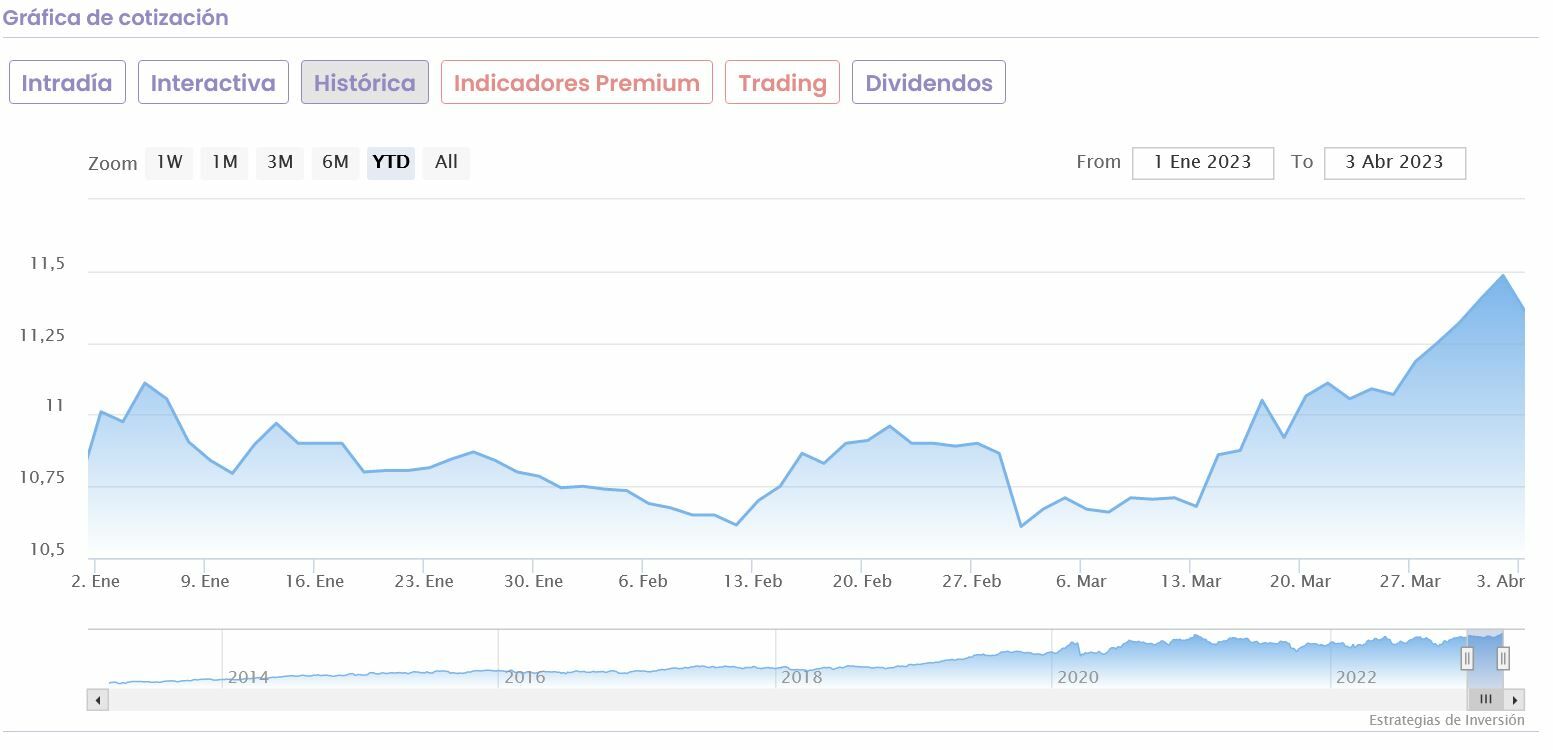
Task: Select the 1M zoom range
Action: pos(224,162)
